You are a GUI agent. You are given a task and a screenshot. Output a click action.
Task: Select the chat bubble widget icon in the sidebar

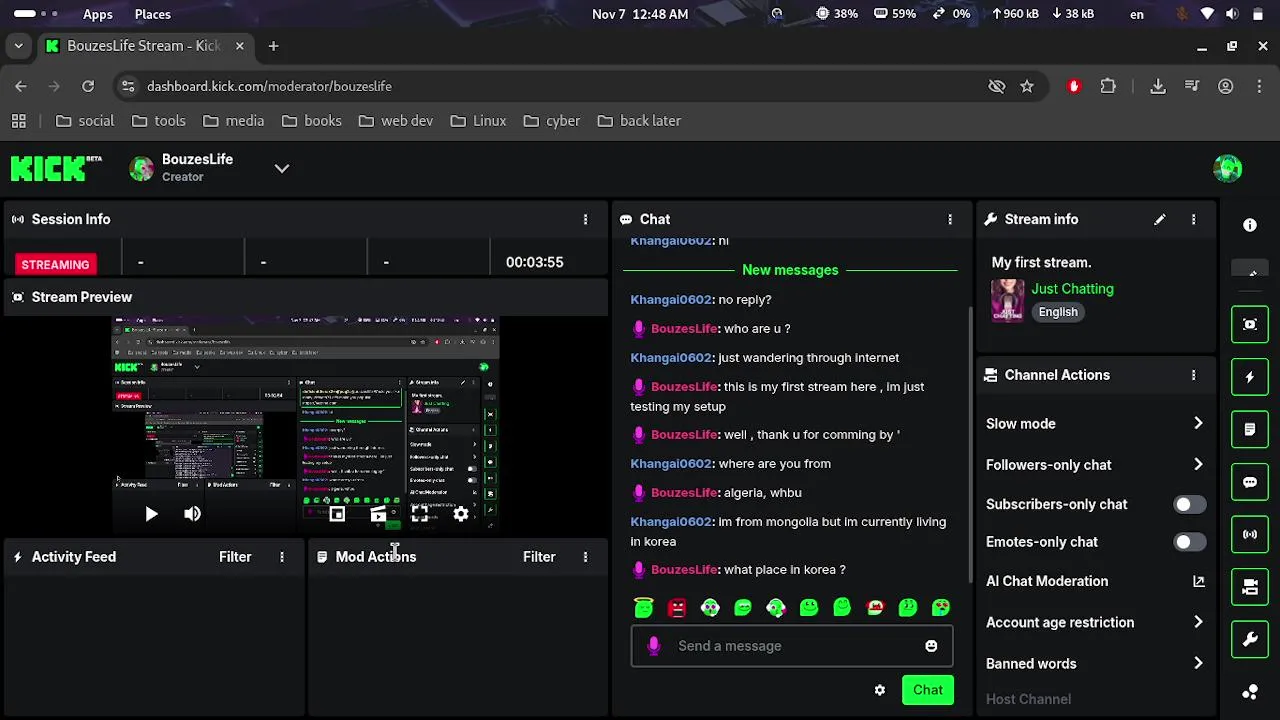(x=1249, y=482)
